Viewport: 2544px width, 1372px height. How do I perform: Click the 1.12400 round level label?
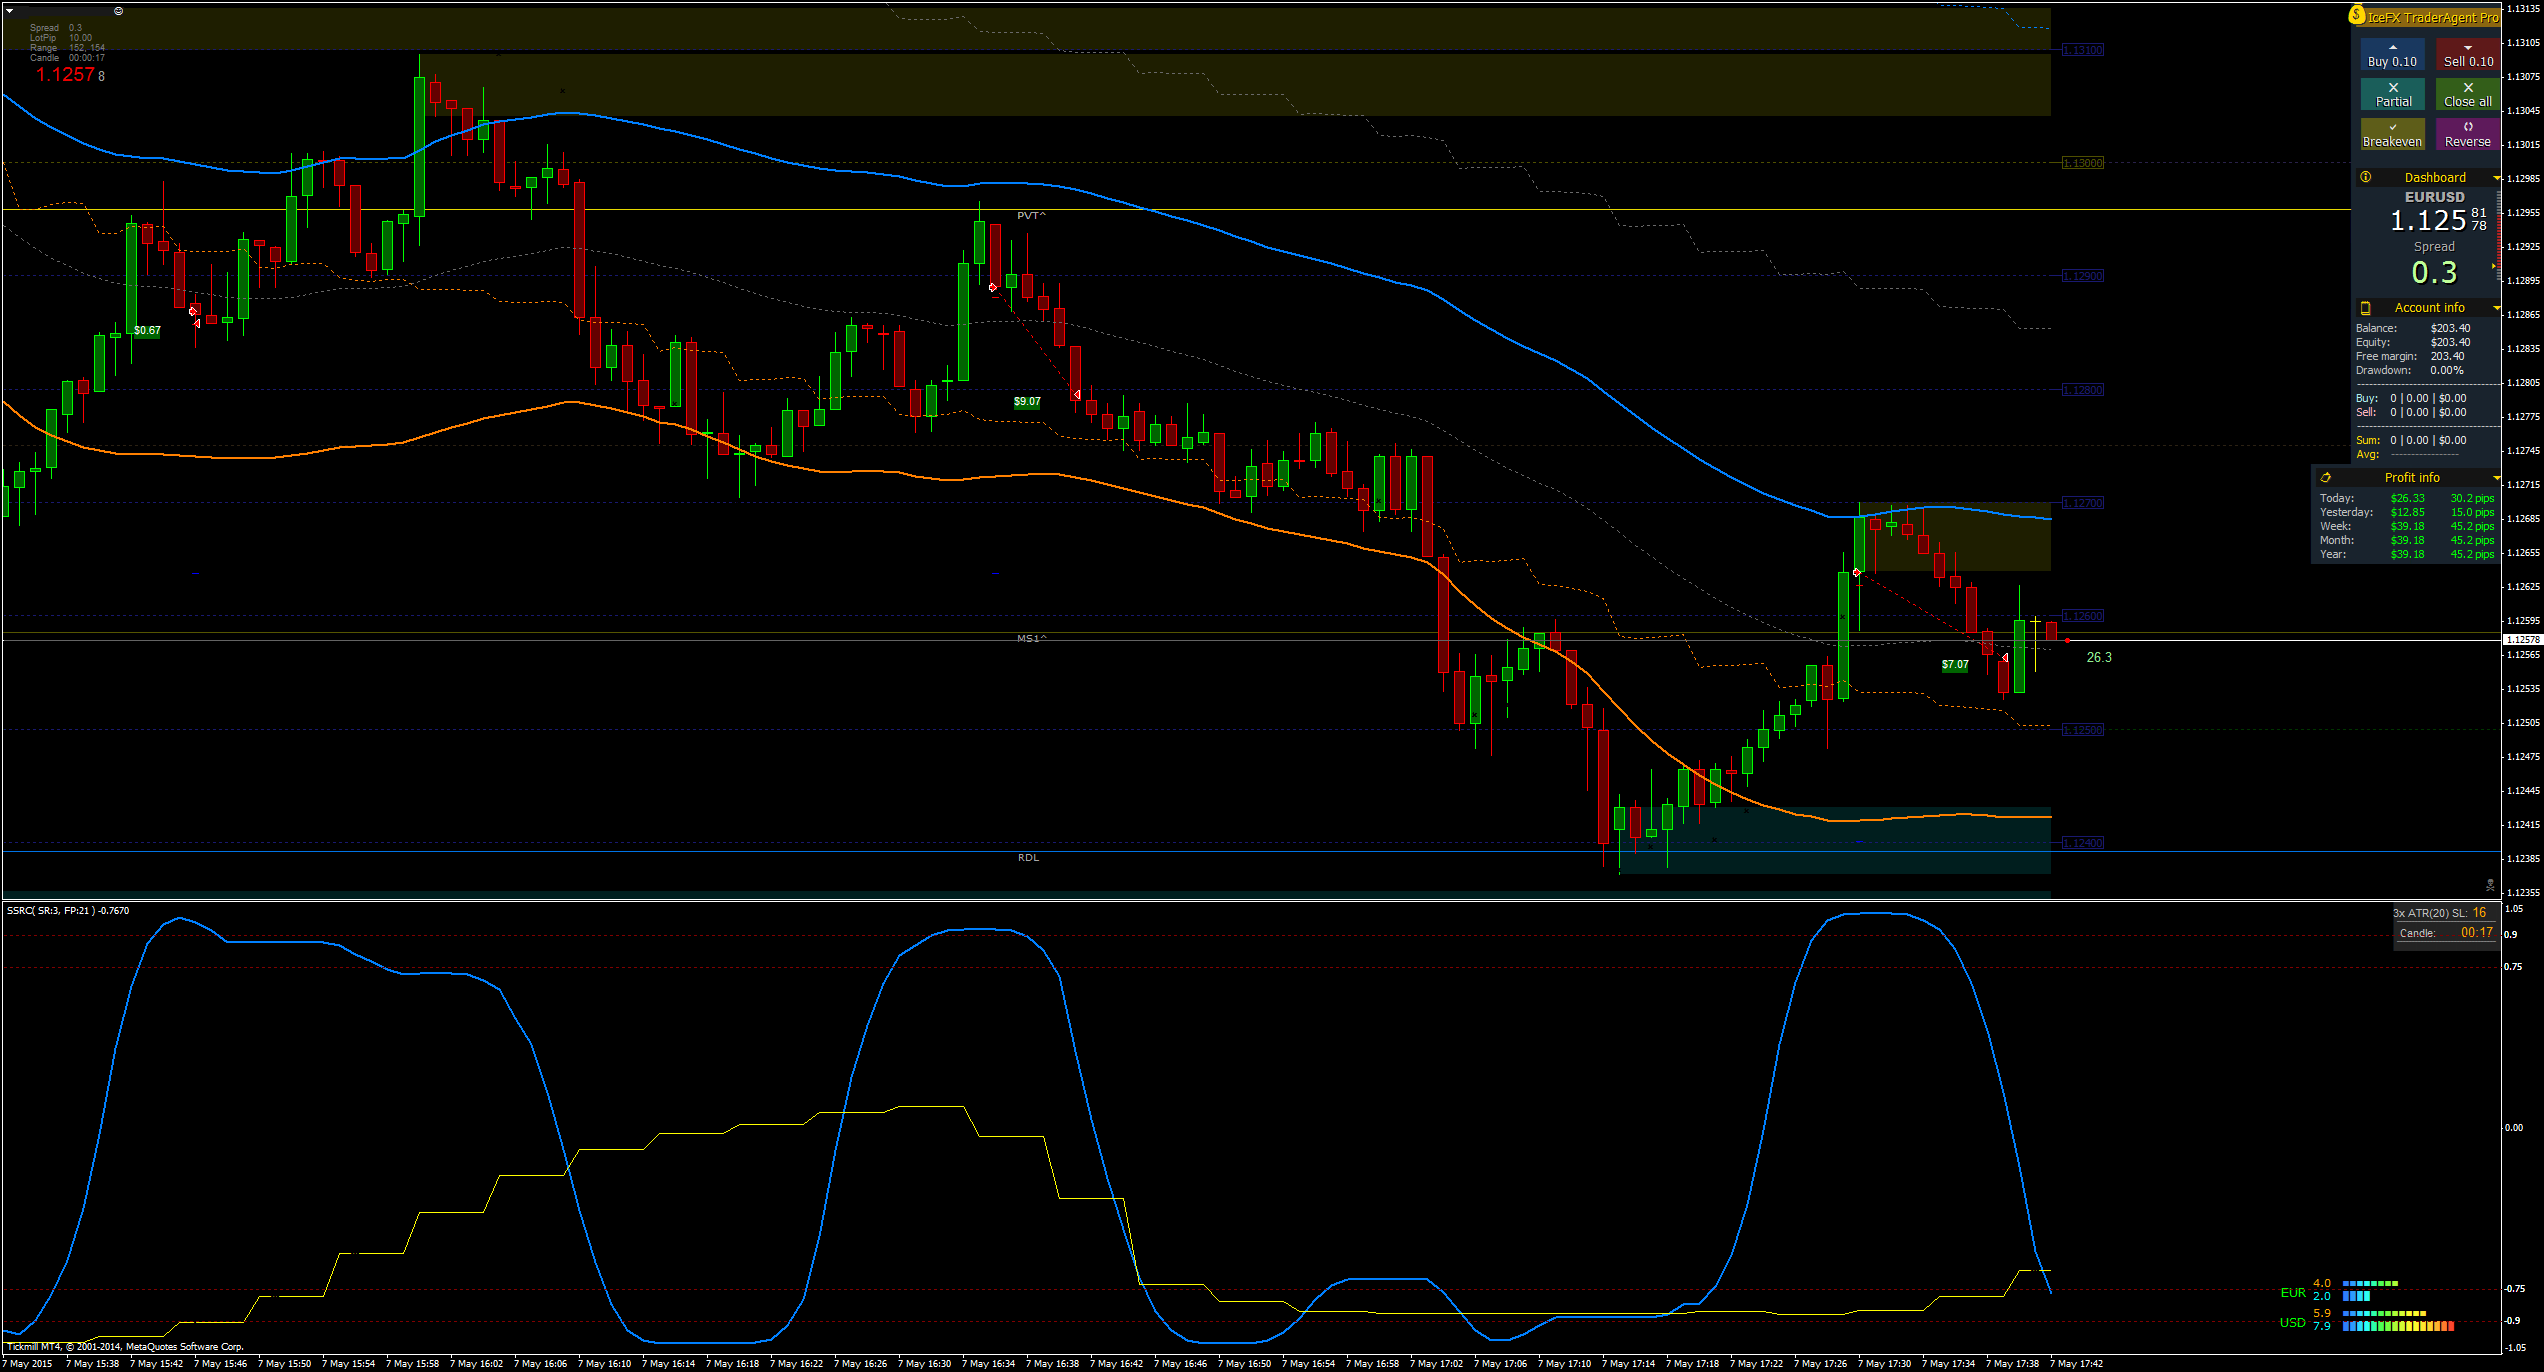[x=2083, y=843]
